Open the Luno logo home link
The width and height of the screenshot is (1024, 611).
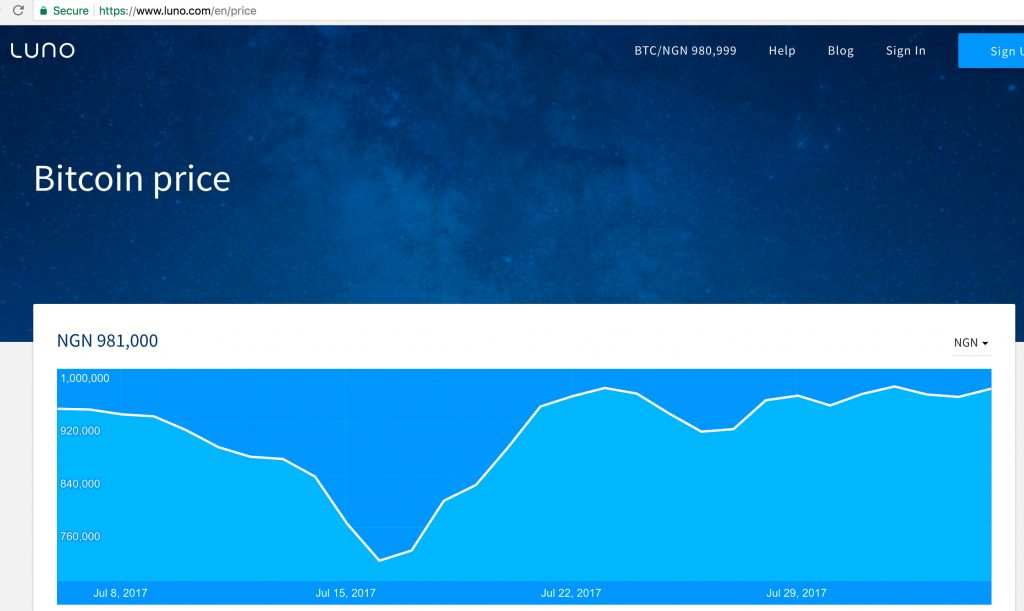[42, 50]
